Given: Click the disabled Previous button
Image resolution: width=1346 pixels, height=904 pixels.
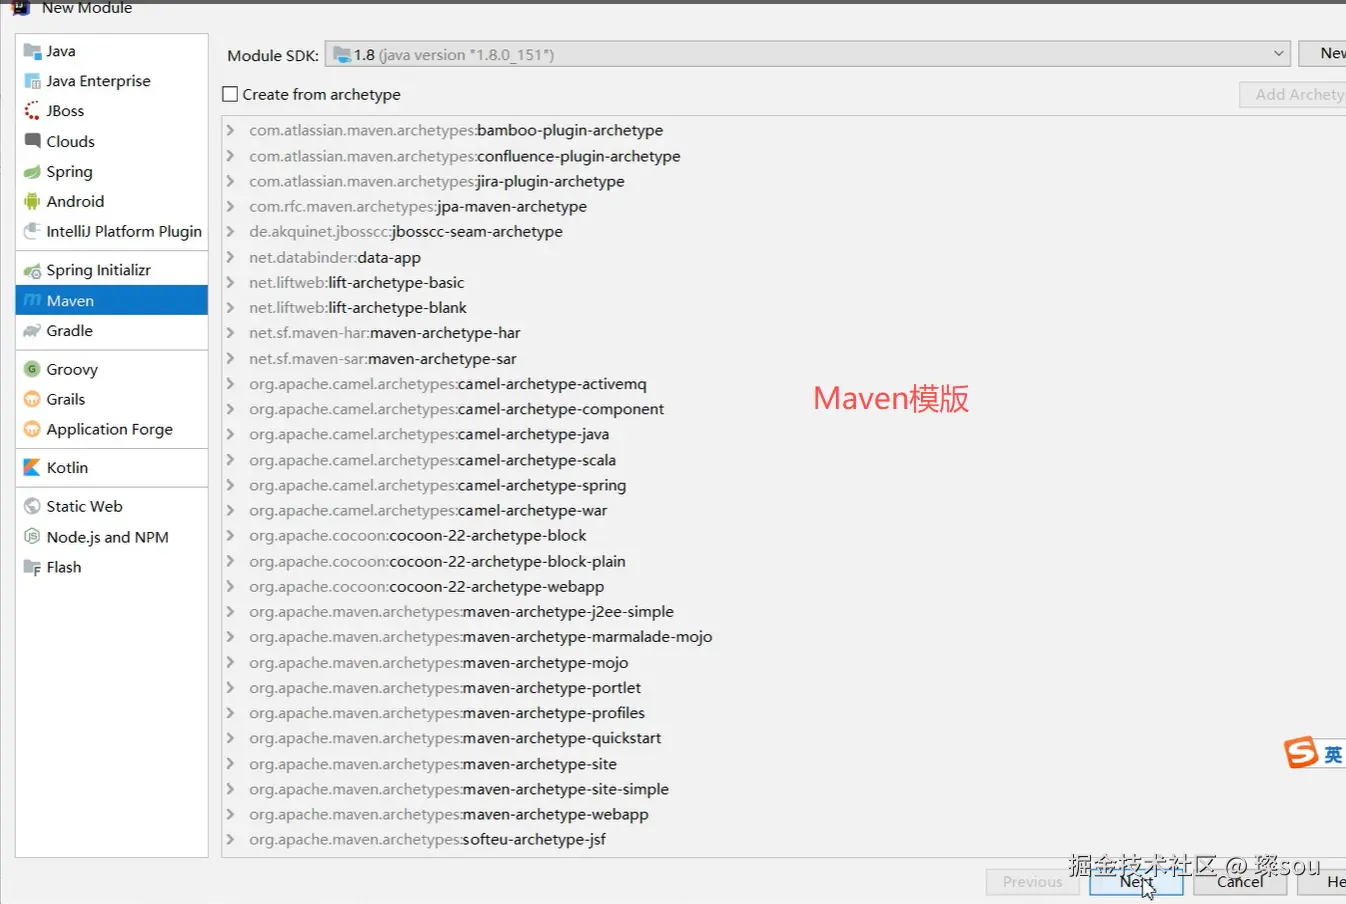Looking at the screenshot, I should click(1032, 881).
